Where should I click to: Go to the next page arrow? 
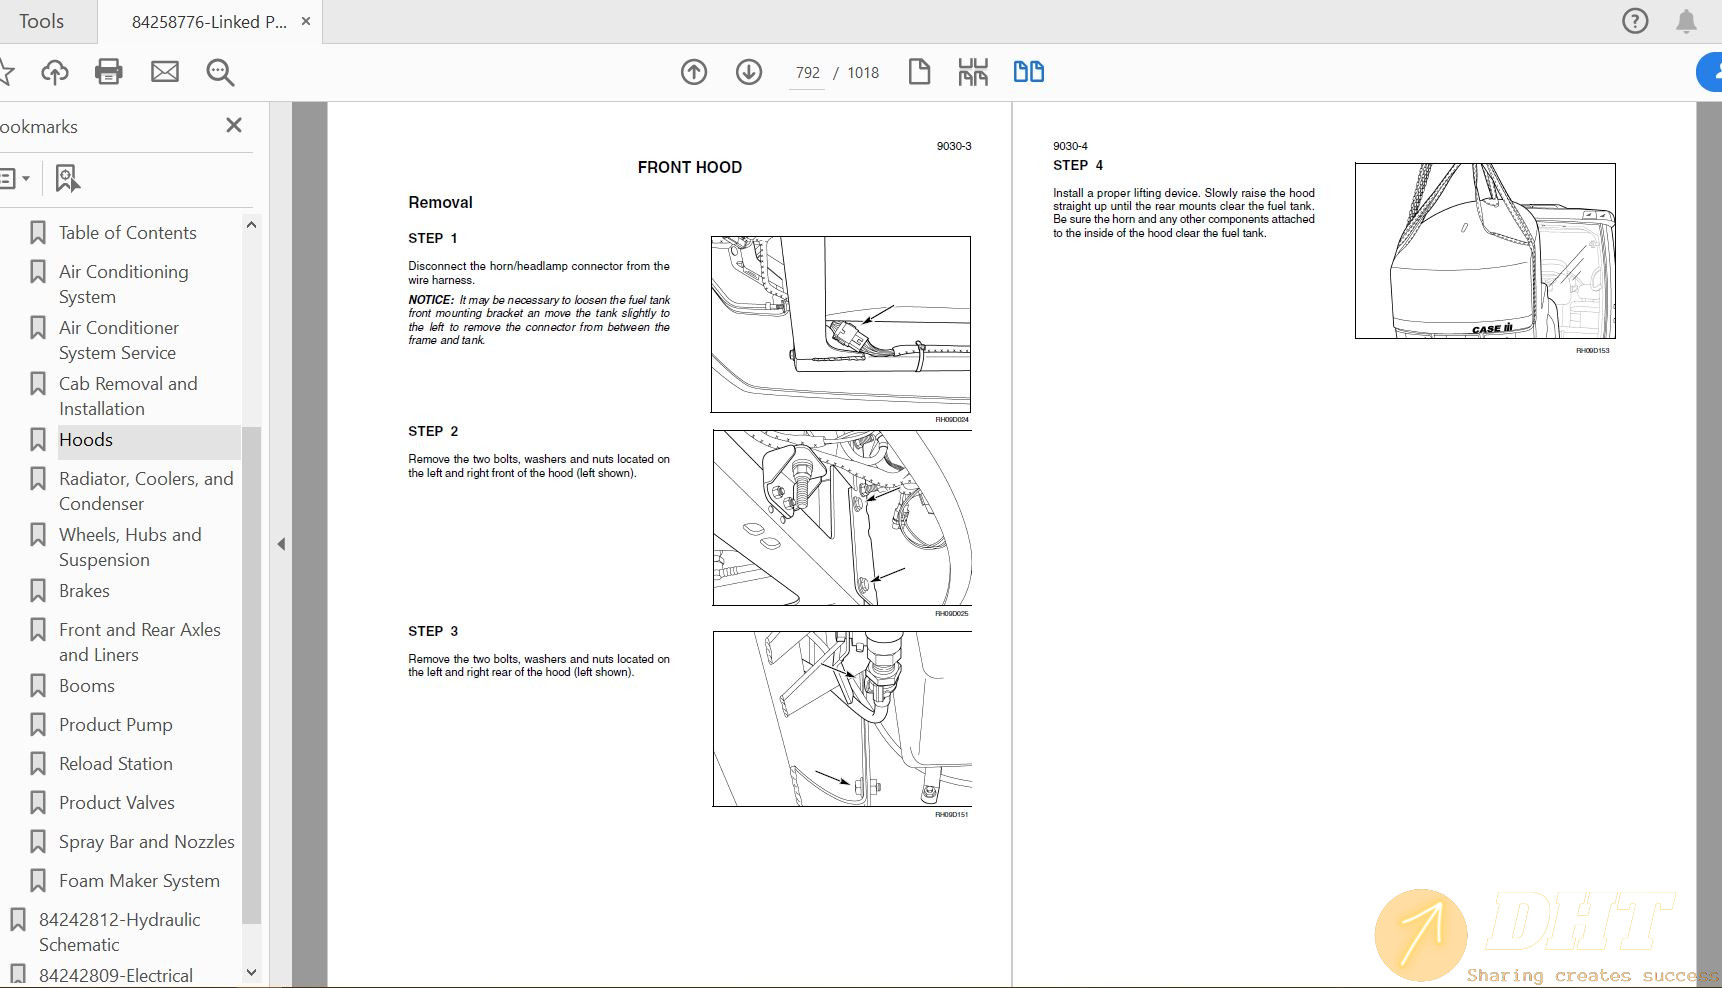(x=749, y=72)
